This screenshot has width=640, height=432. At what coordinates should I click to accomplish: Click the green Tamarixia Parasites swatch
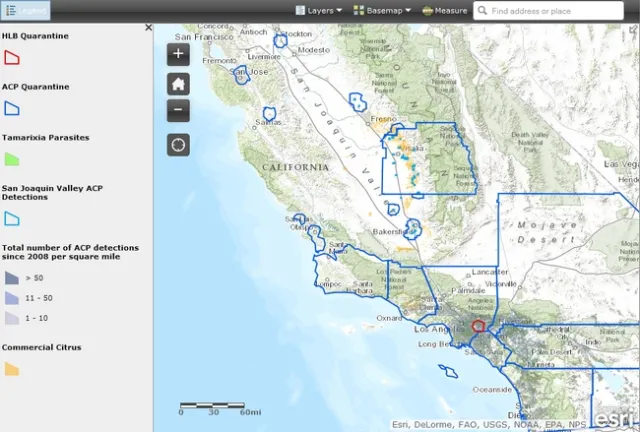click(12, 158)
